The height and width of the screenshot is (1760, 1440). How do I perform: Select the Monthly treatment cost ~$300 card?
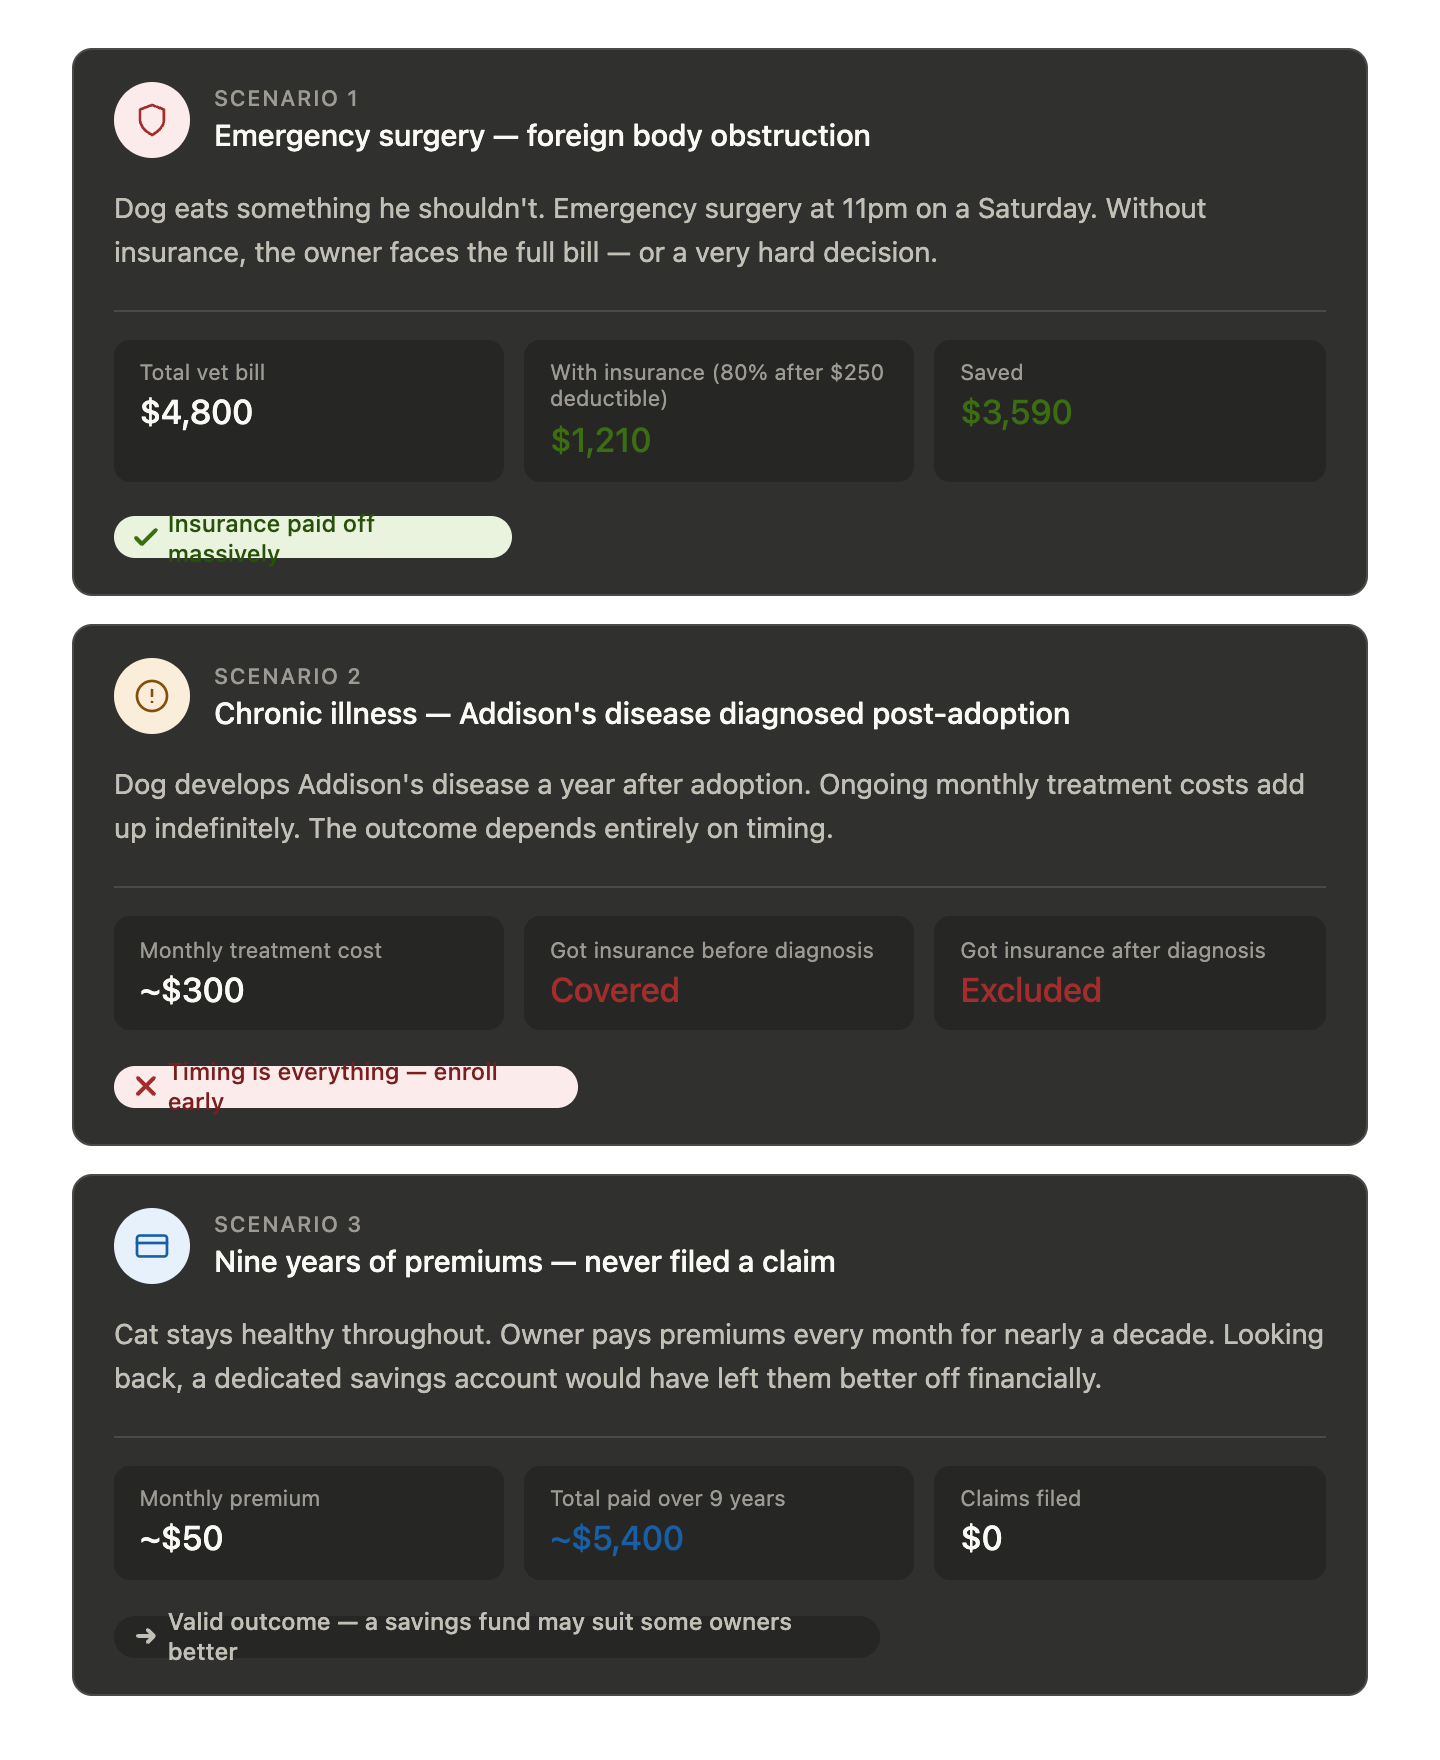308,973
